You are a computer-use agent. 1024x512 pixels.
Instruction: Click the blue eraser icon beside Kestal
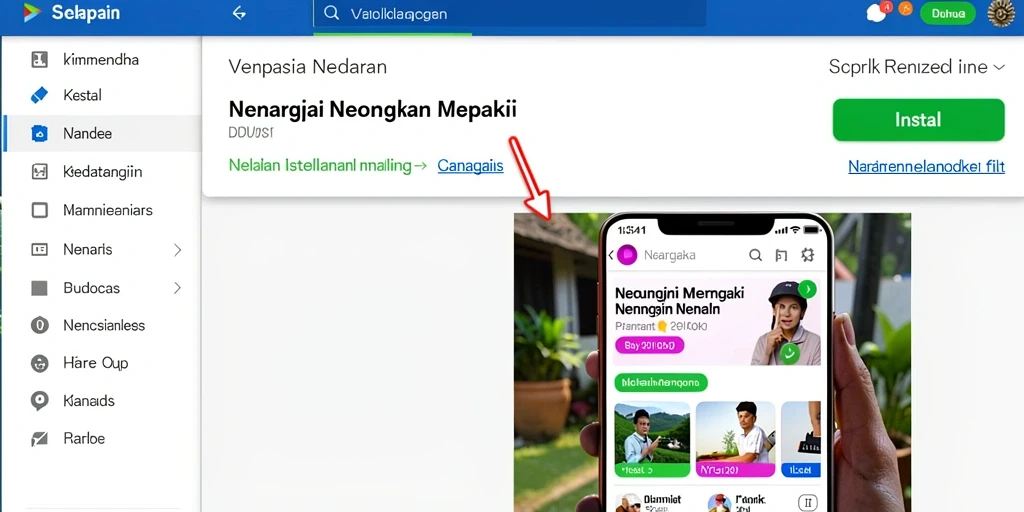click(x=39, y=95)
